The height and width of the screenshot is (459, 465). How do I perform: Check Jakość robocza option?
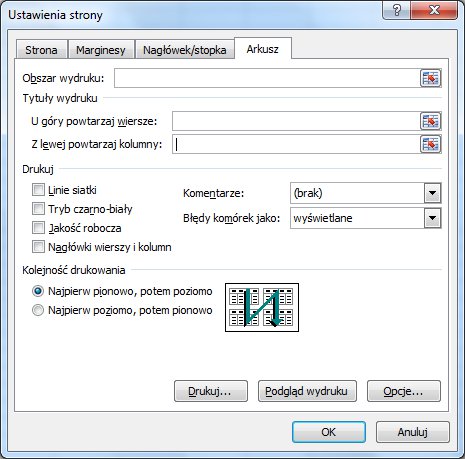pos(38,228)
